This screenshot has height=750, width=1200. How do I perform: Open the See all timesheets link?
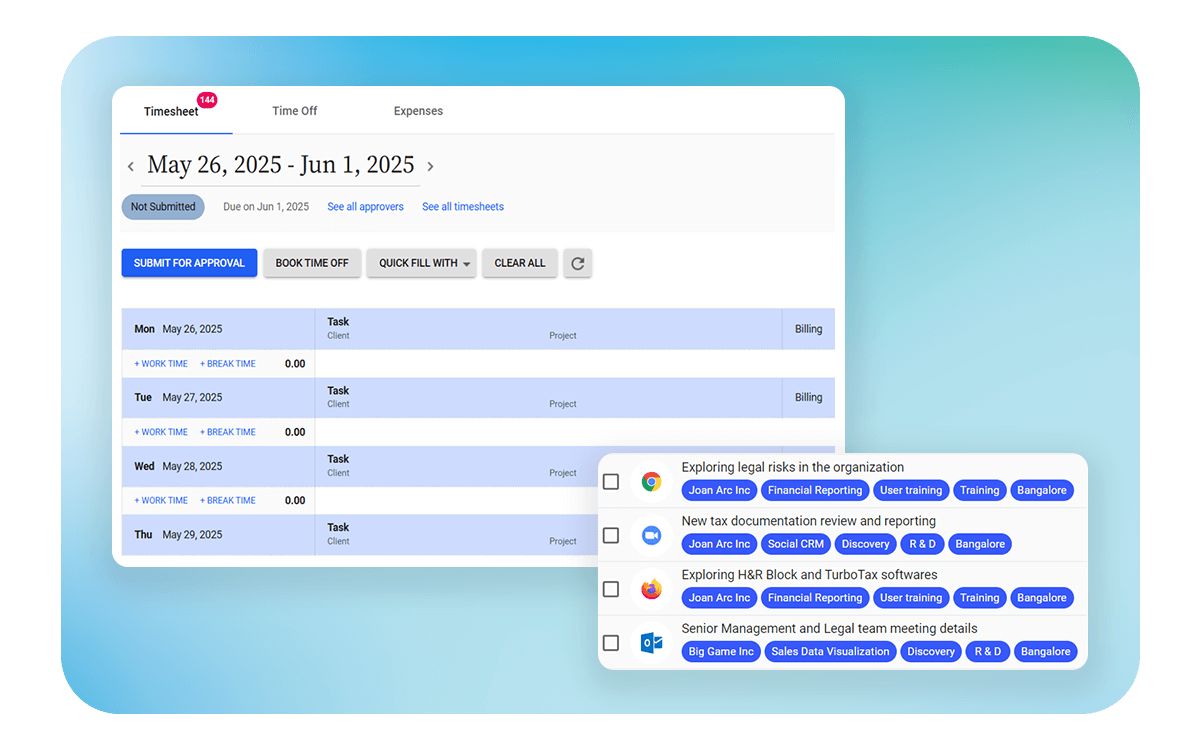[x=463, y=207]
